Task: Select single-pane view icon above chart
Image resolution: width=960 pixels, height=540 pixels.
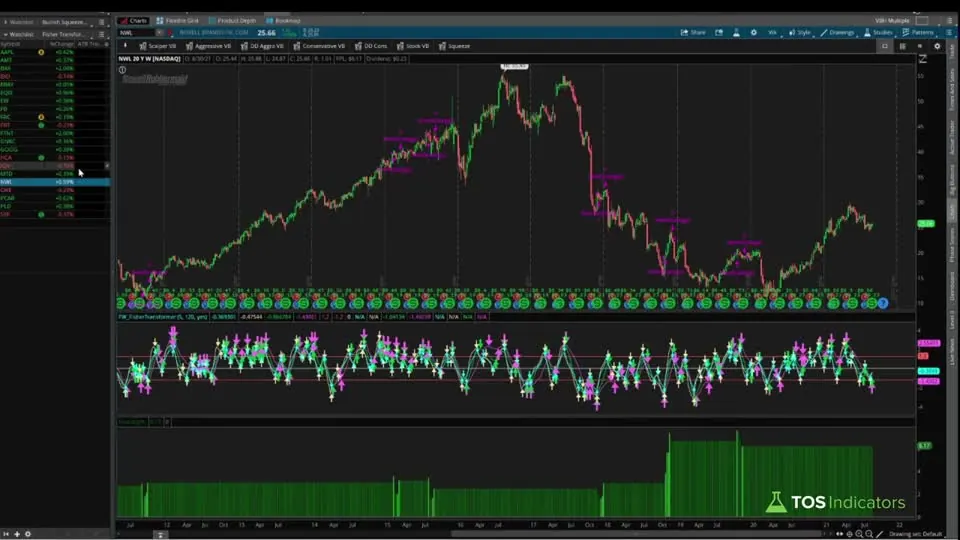Action: [x=885, y=46]
